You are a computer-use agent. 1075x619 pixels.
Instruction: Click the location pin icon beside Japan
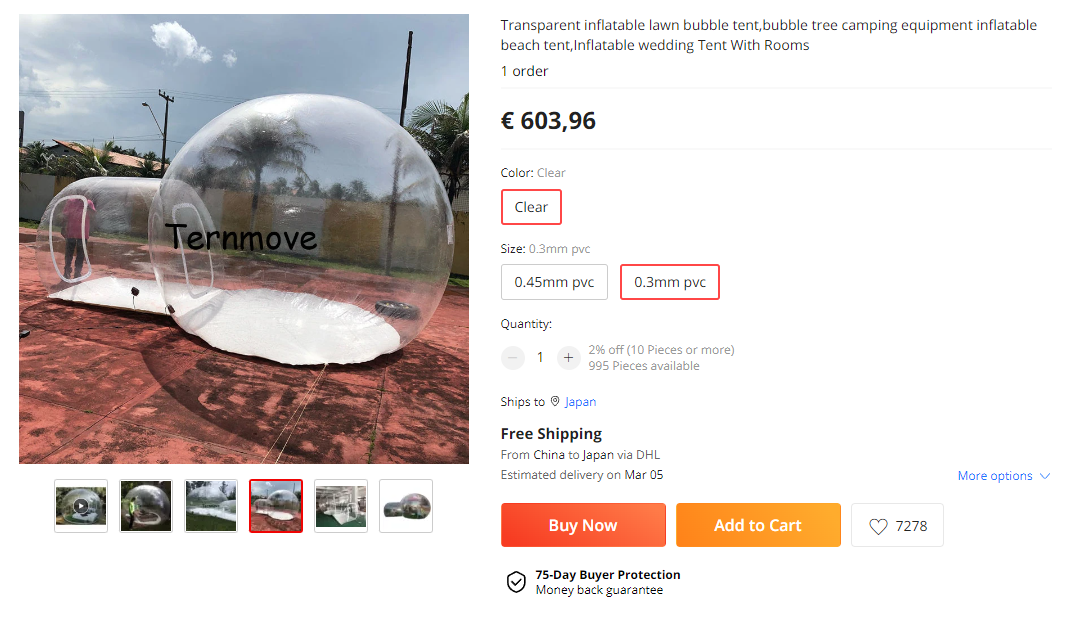555,401
